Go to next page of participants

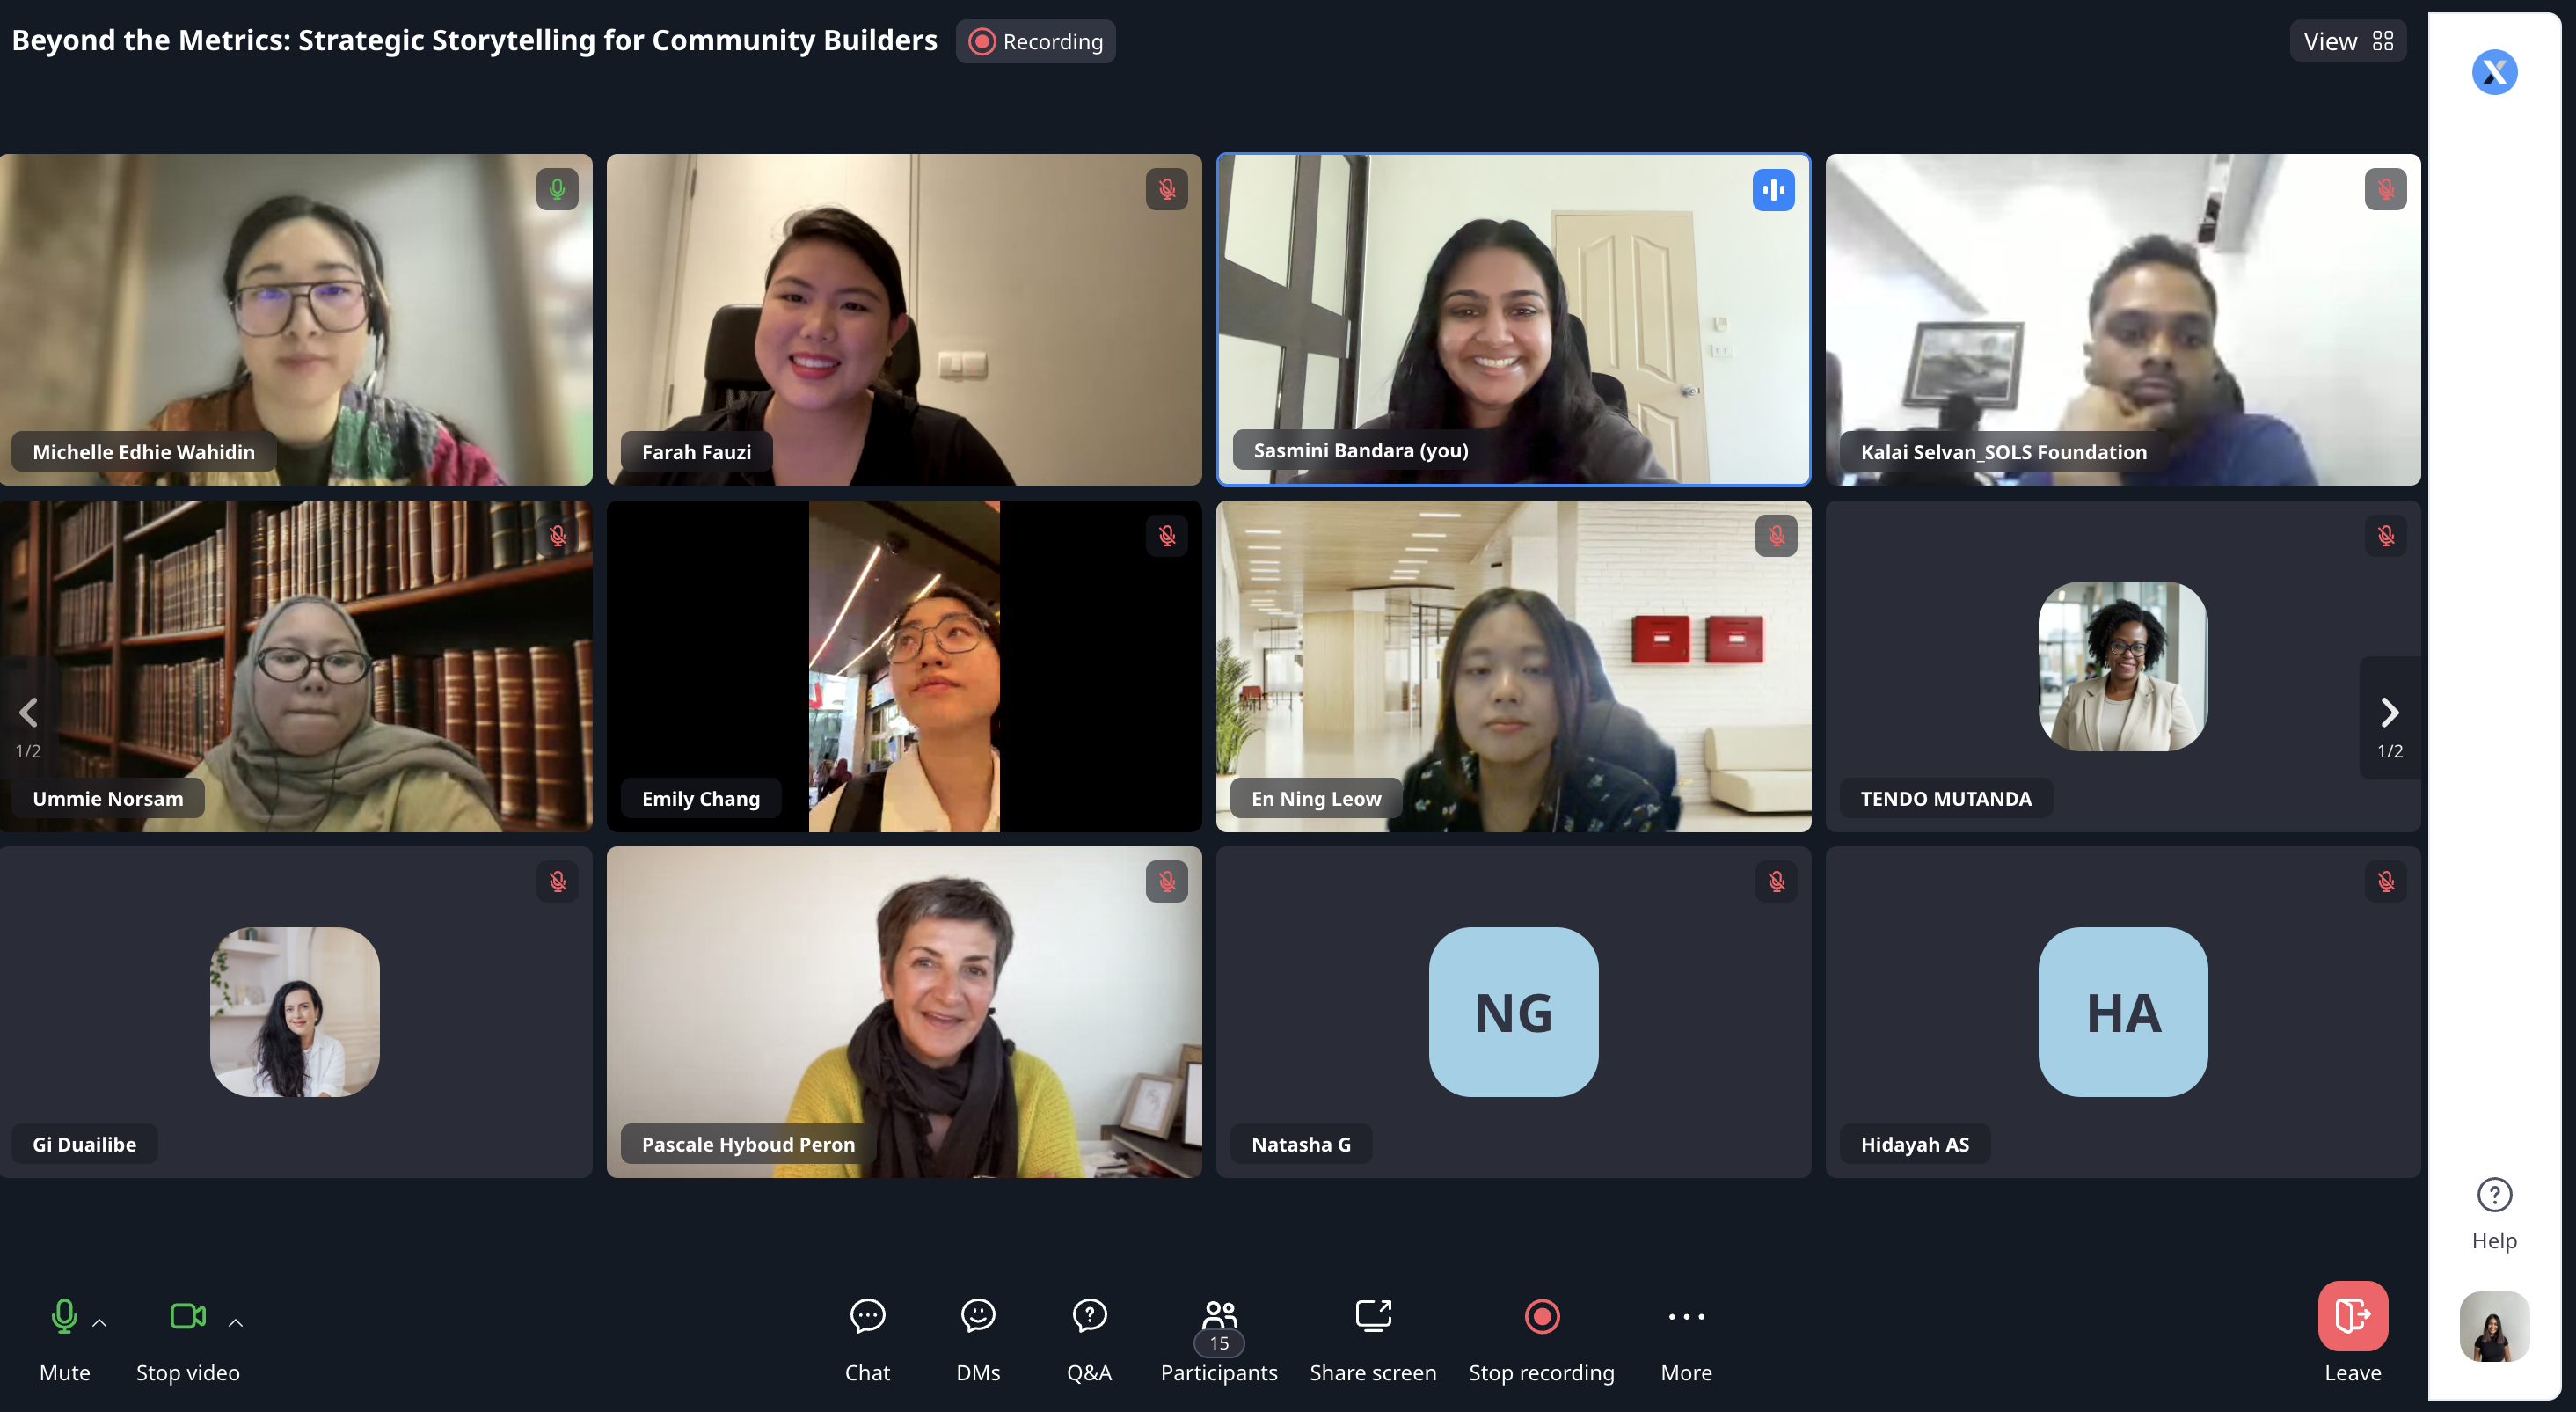point(2388,713)
